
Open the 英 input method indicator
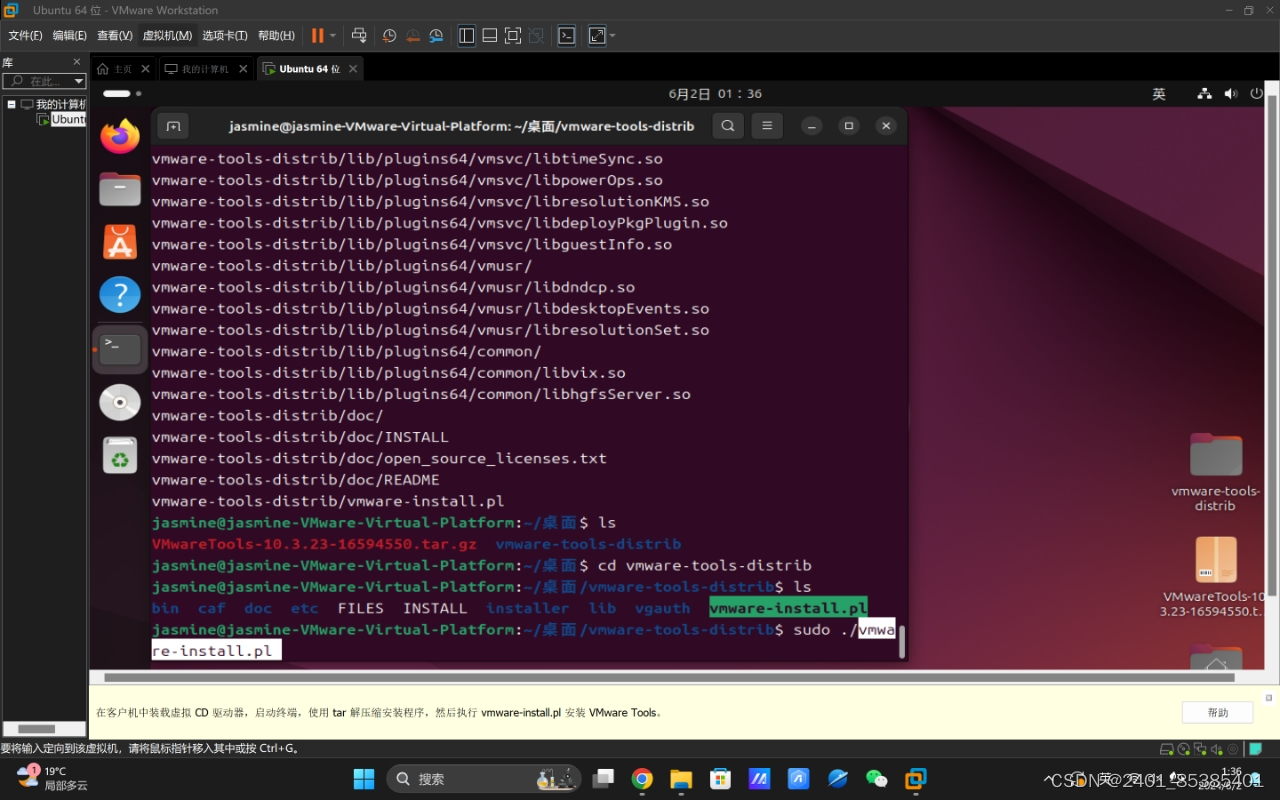tap(1159, 94)
